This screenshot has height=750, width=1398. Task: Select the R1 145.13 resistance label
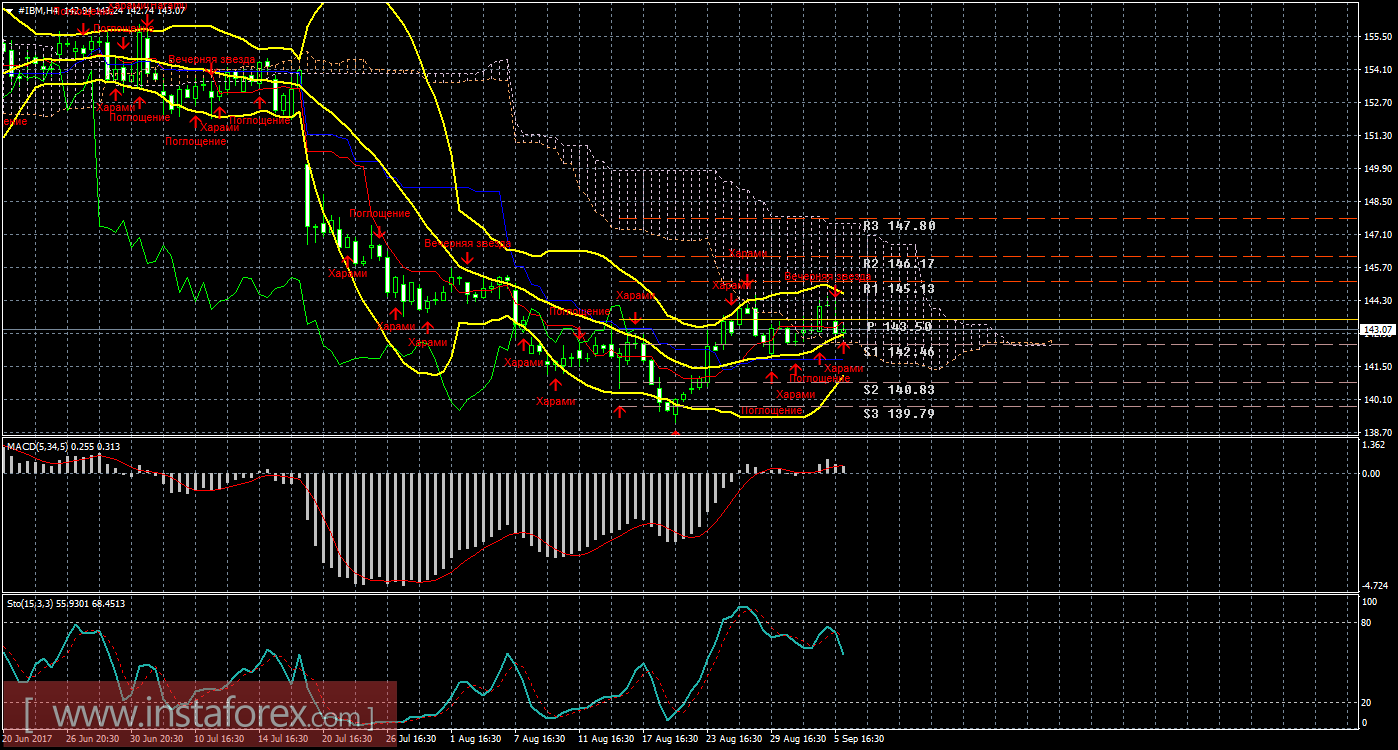point(899,289)
